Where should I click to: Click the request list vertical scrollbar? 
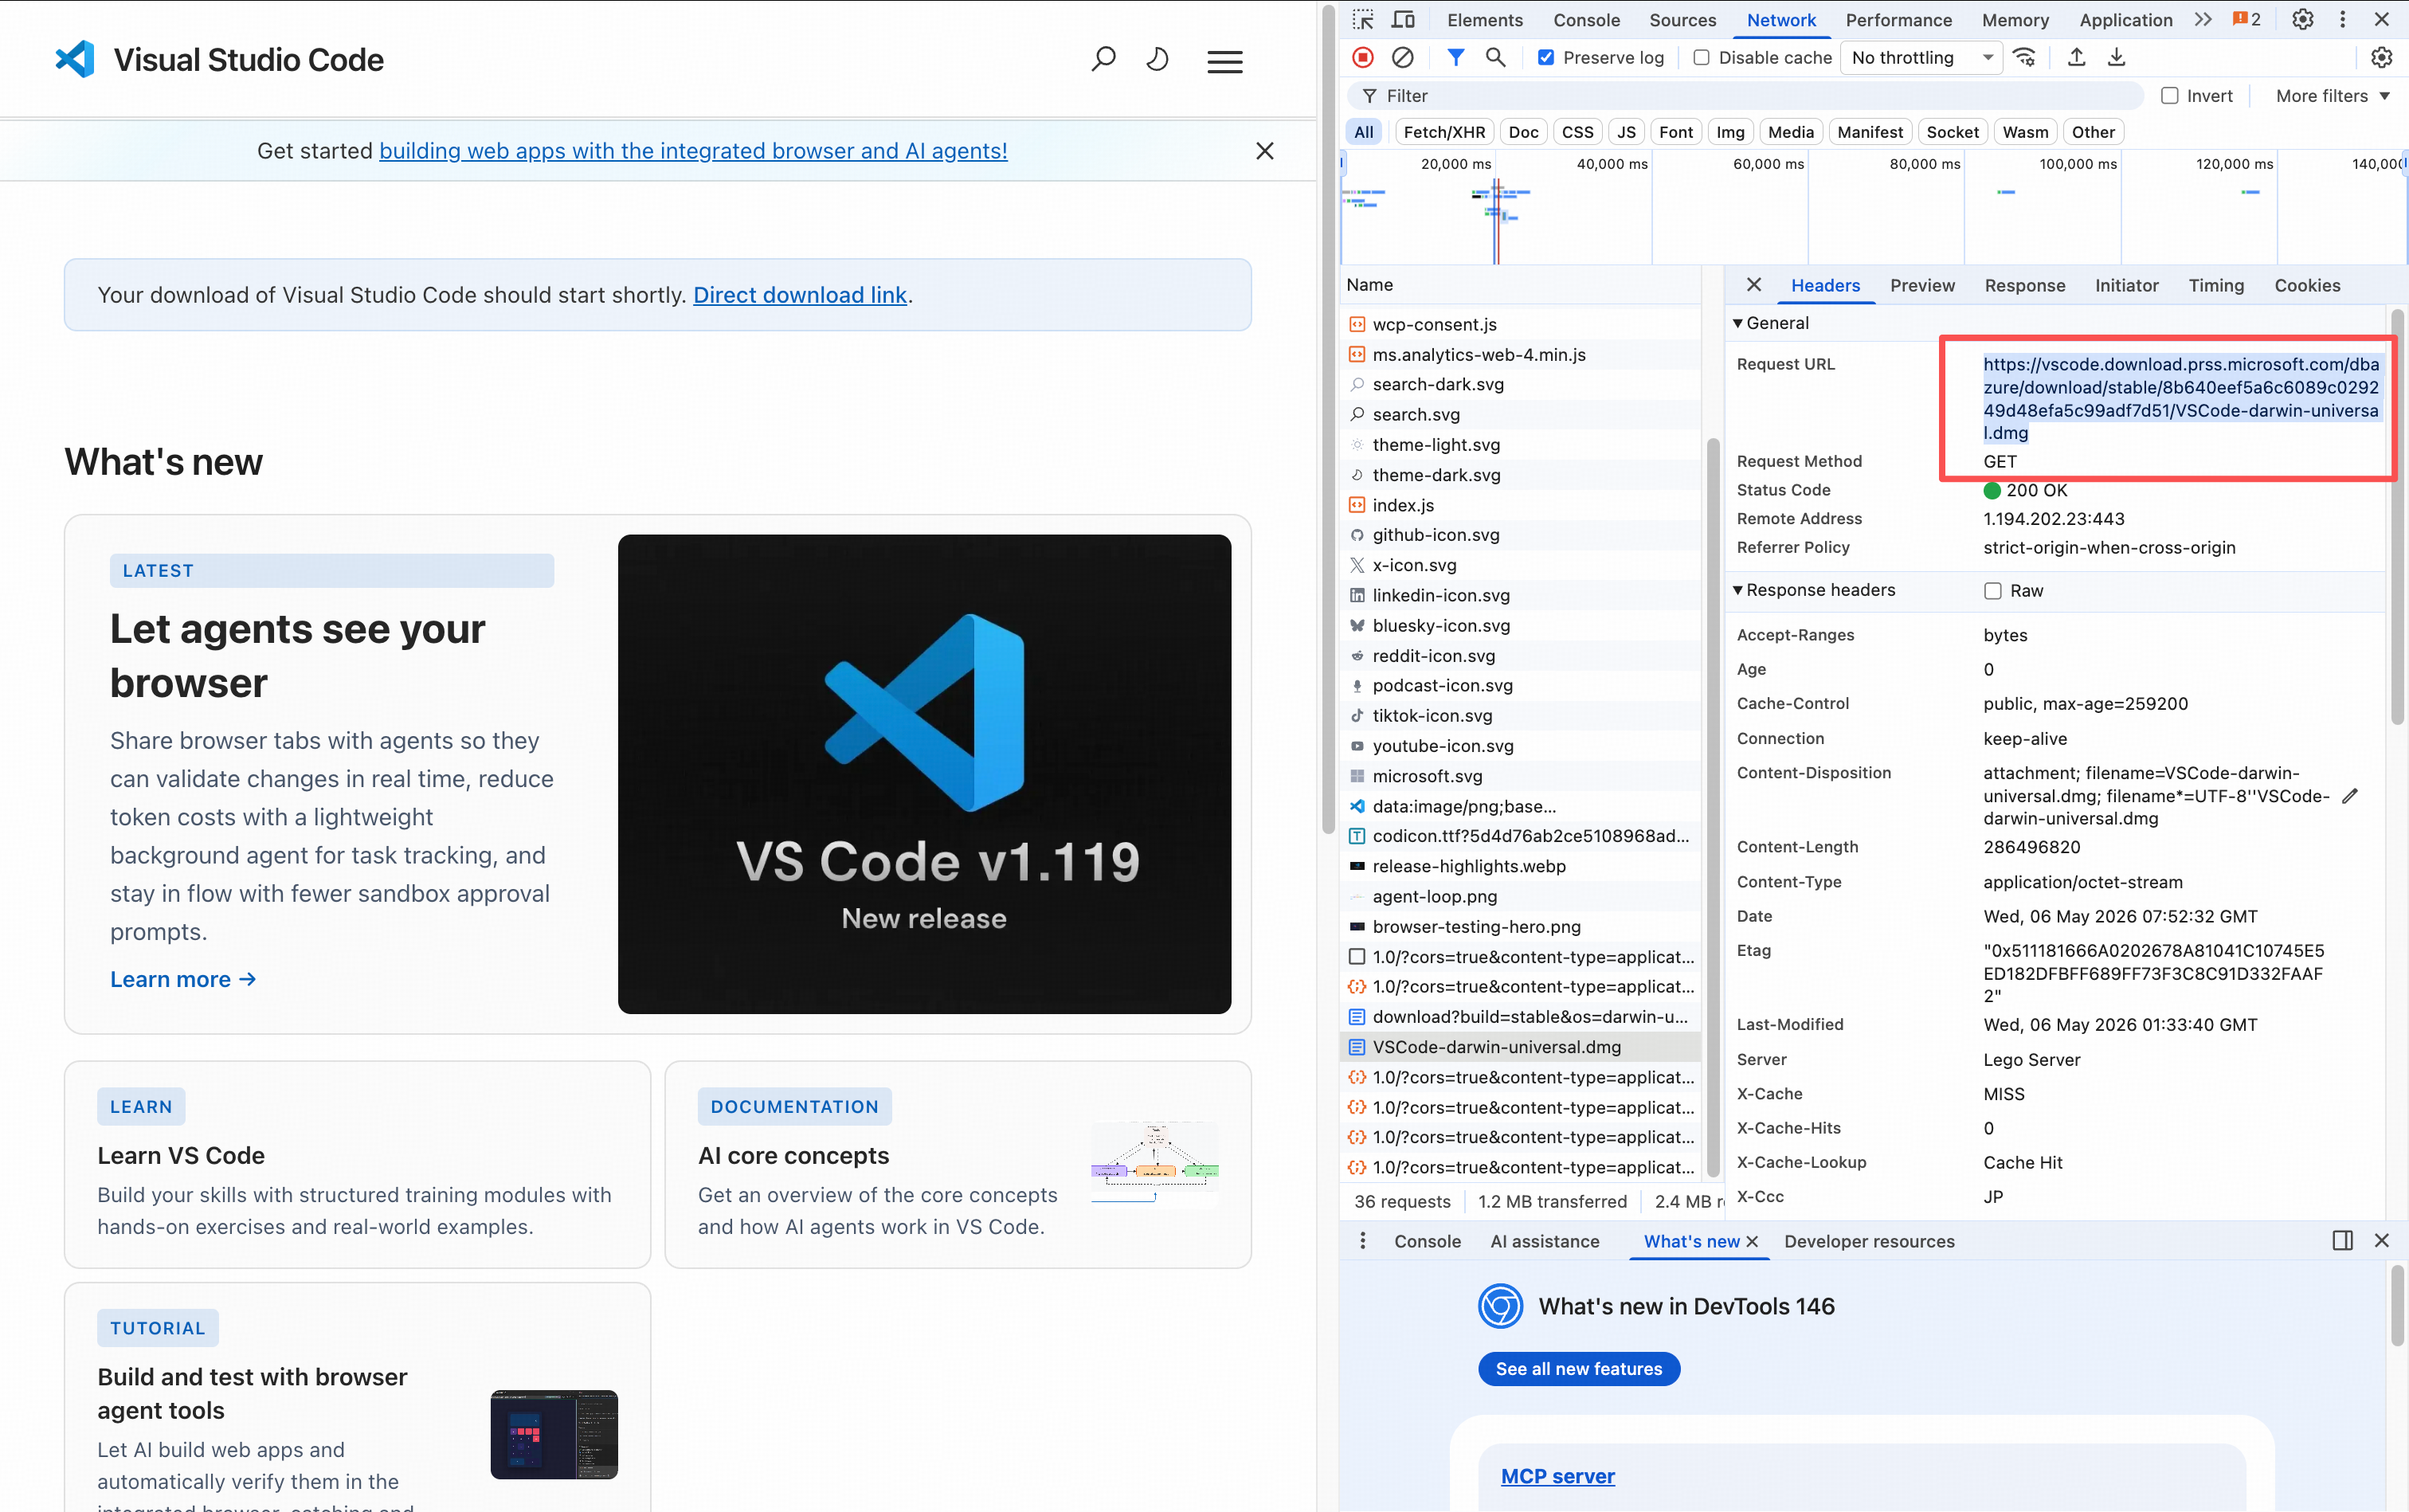tap(1711, 808)
